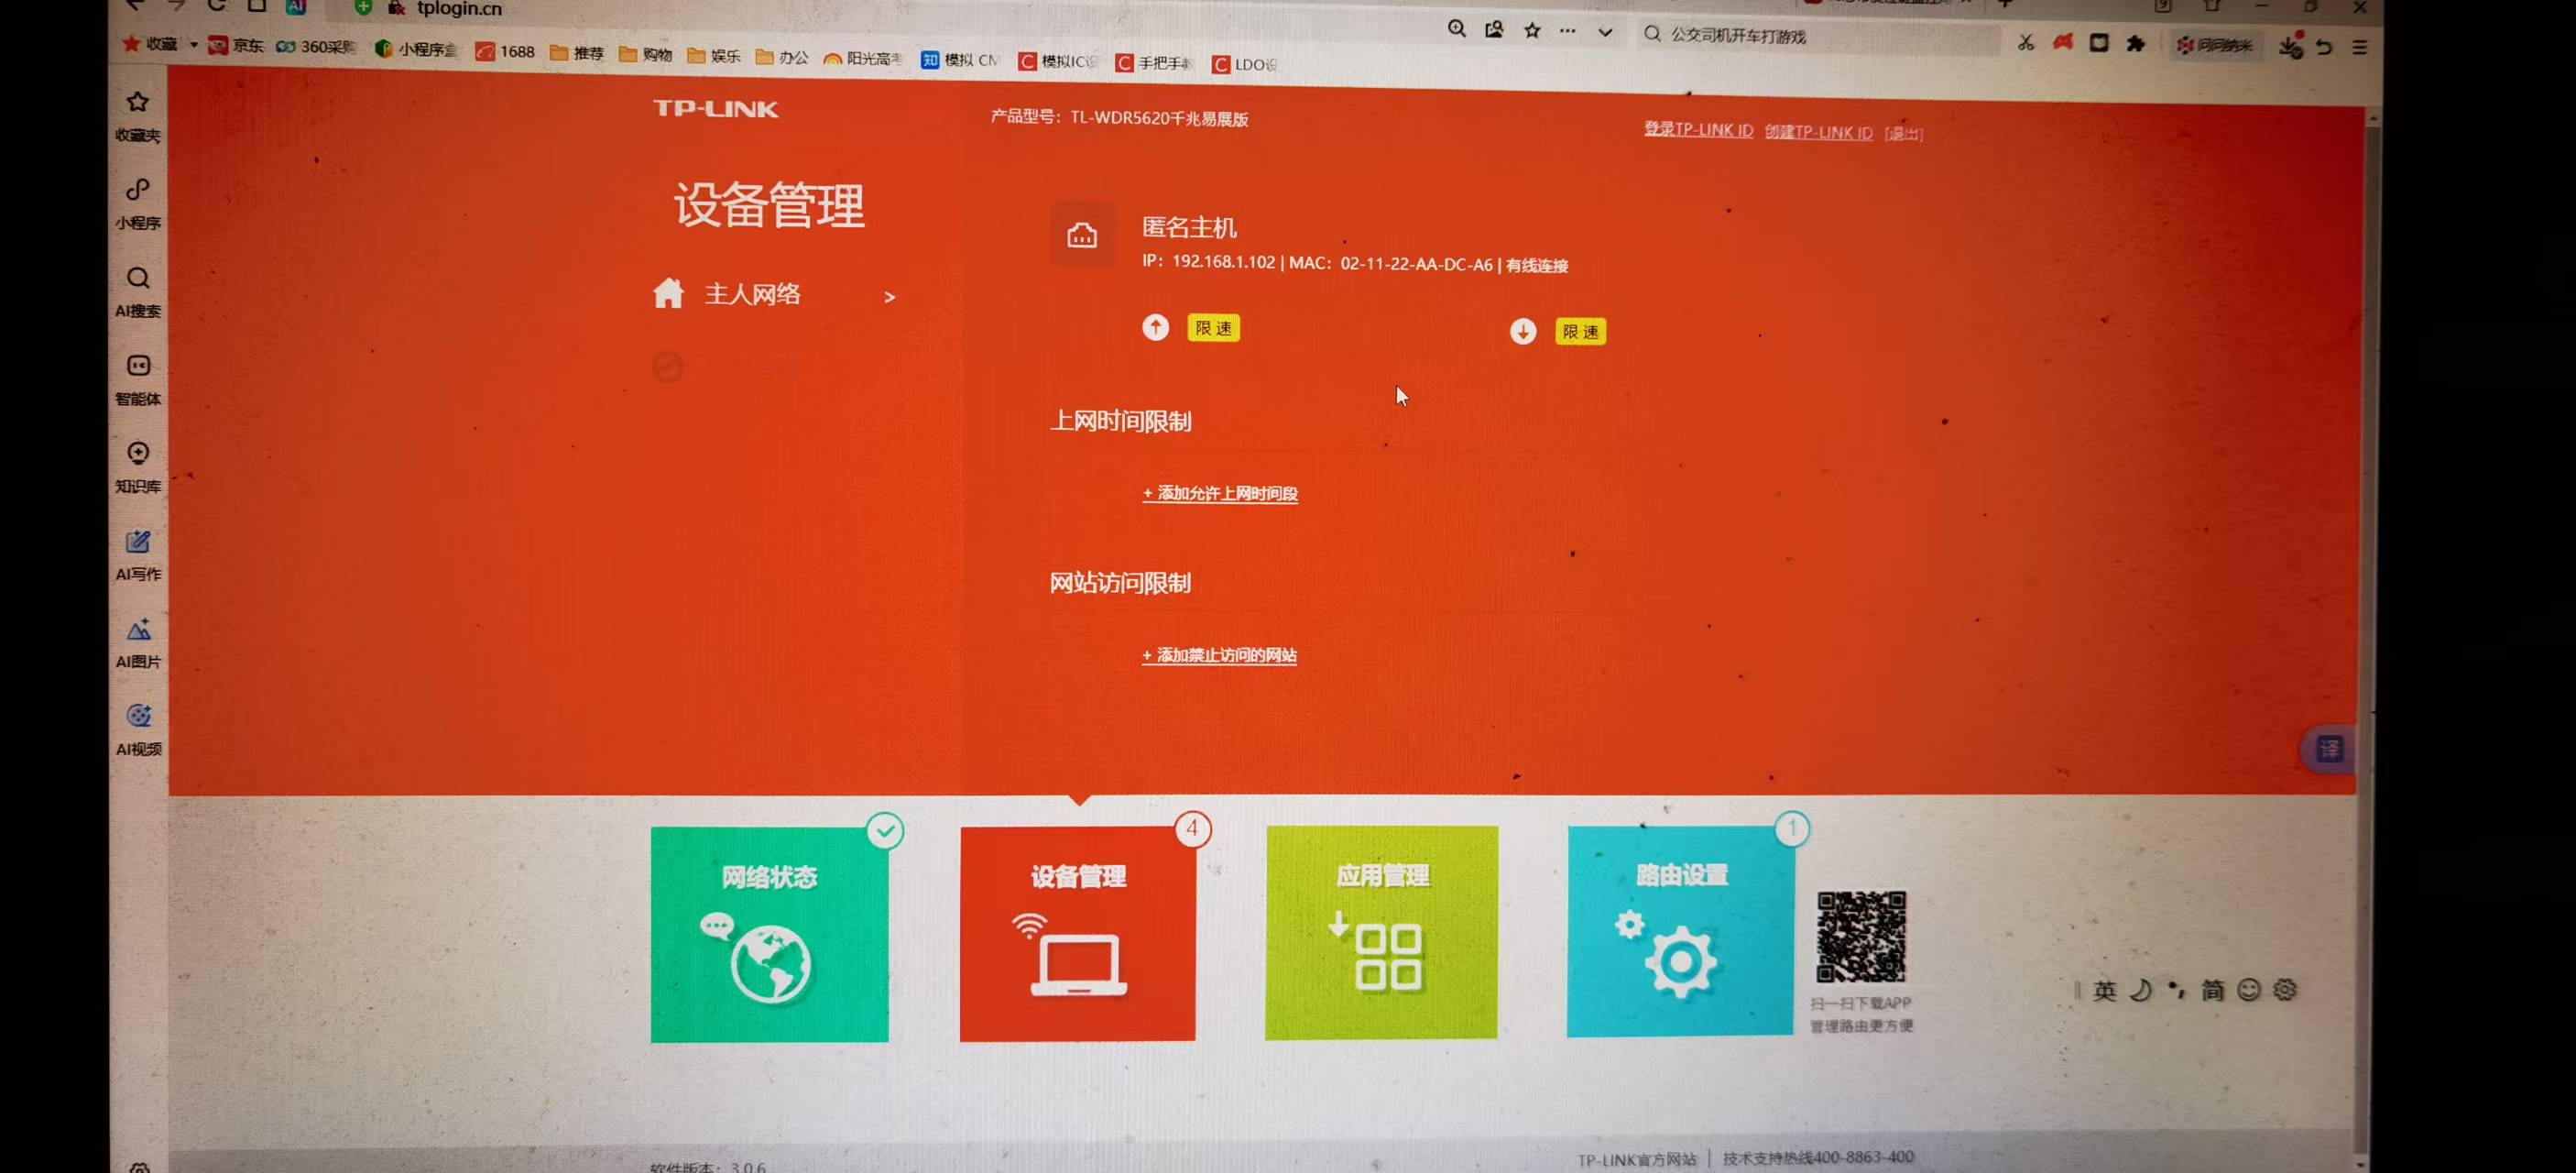2576x1173 pixels.
Task: Open the 收藏夹 favorites sidebar icon
Action: [x=137, y=116]
